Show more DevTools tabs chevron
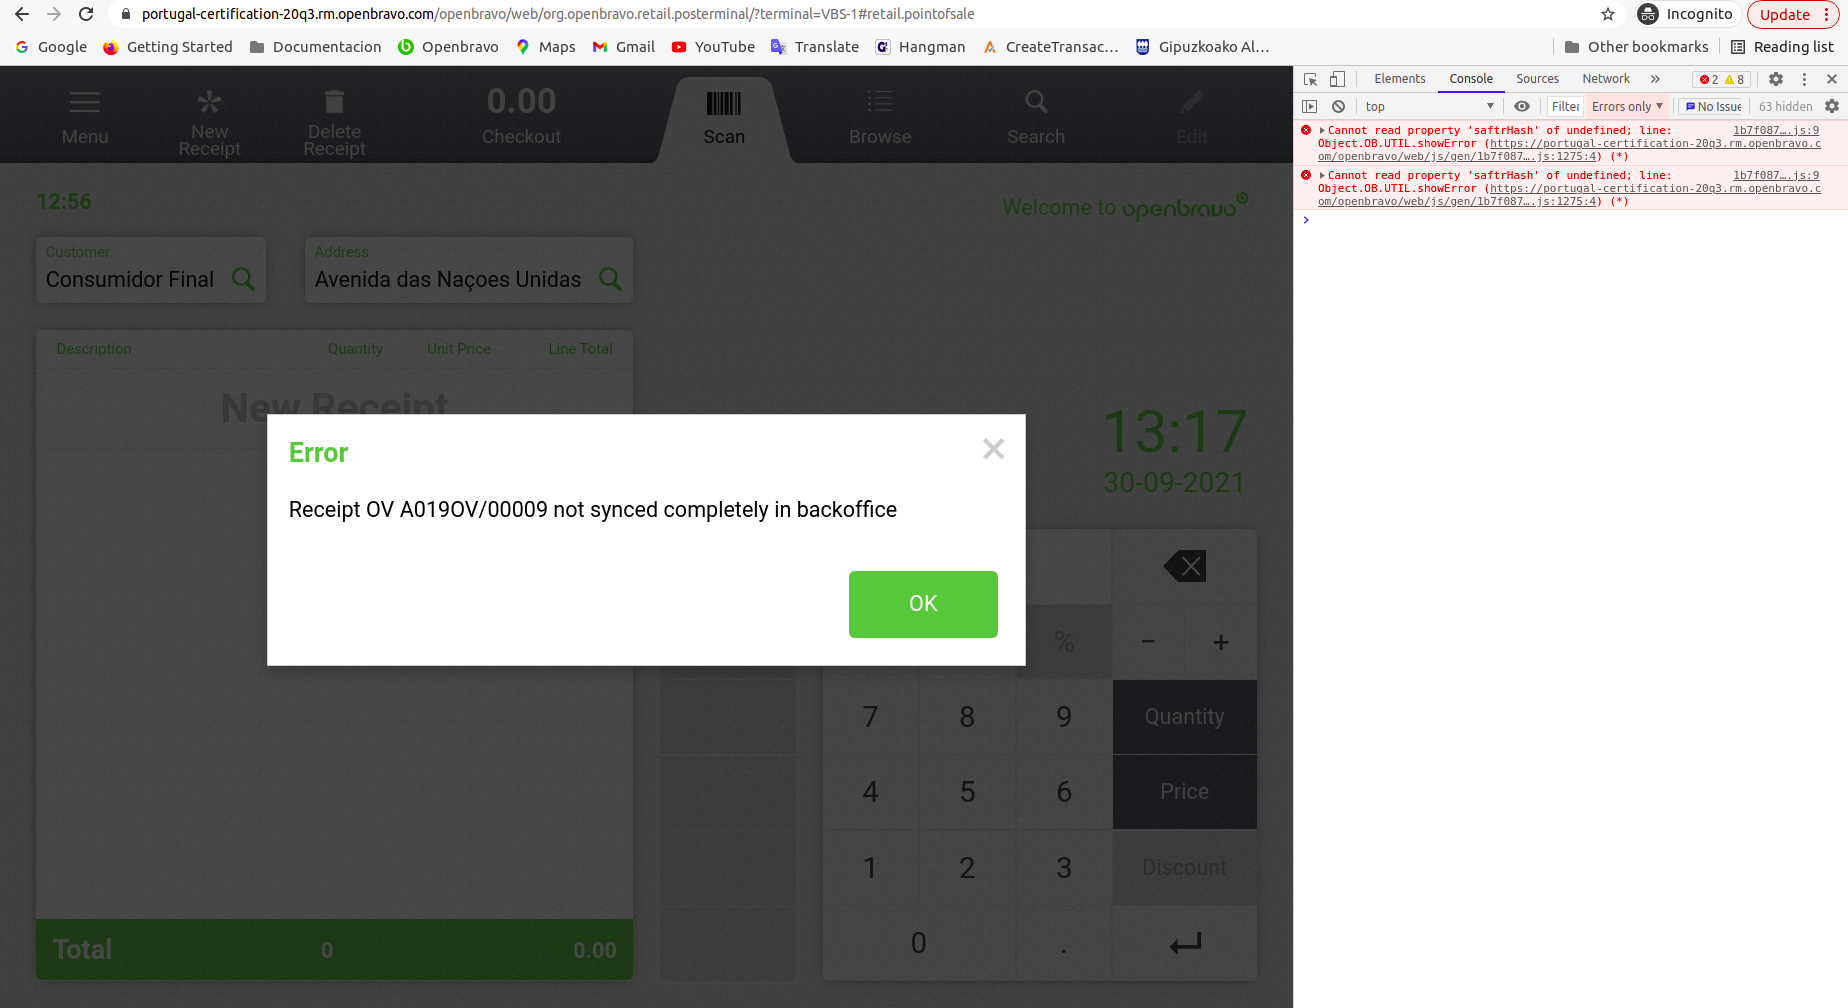The image size is (1848, 1008). tap(1655, 79)
